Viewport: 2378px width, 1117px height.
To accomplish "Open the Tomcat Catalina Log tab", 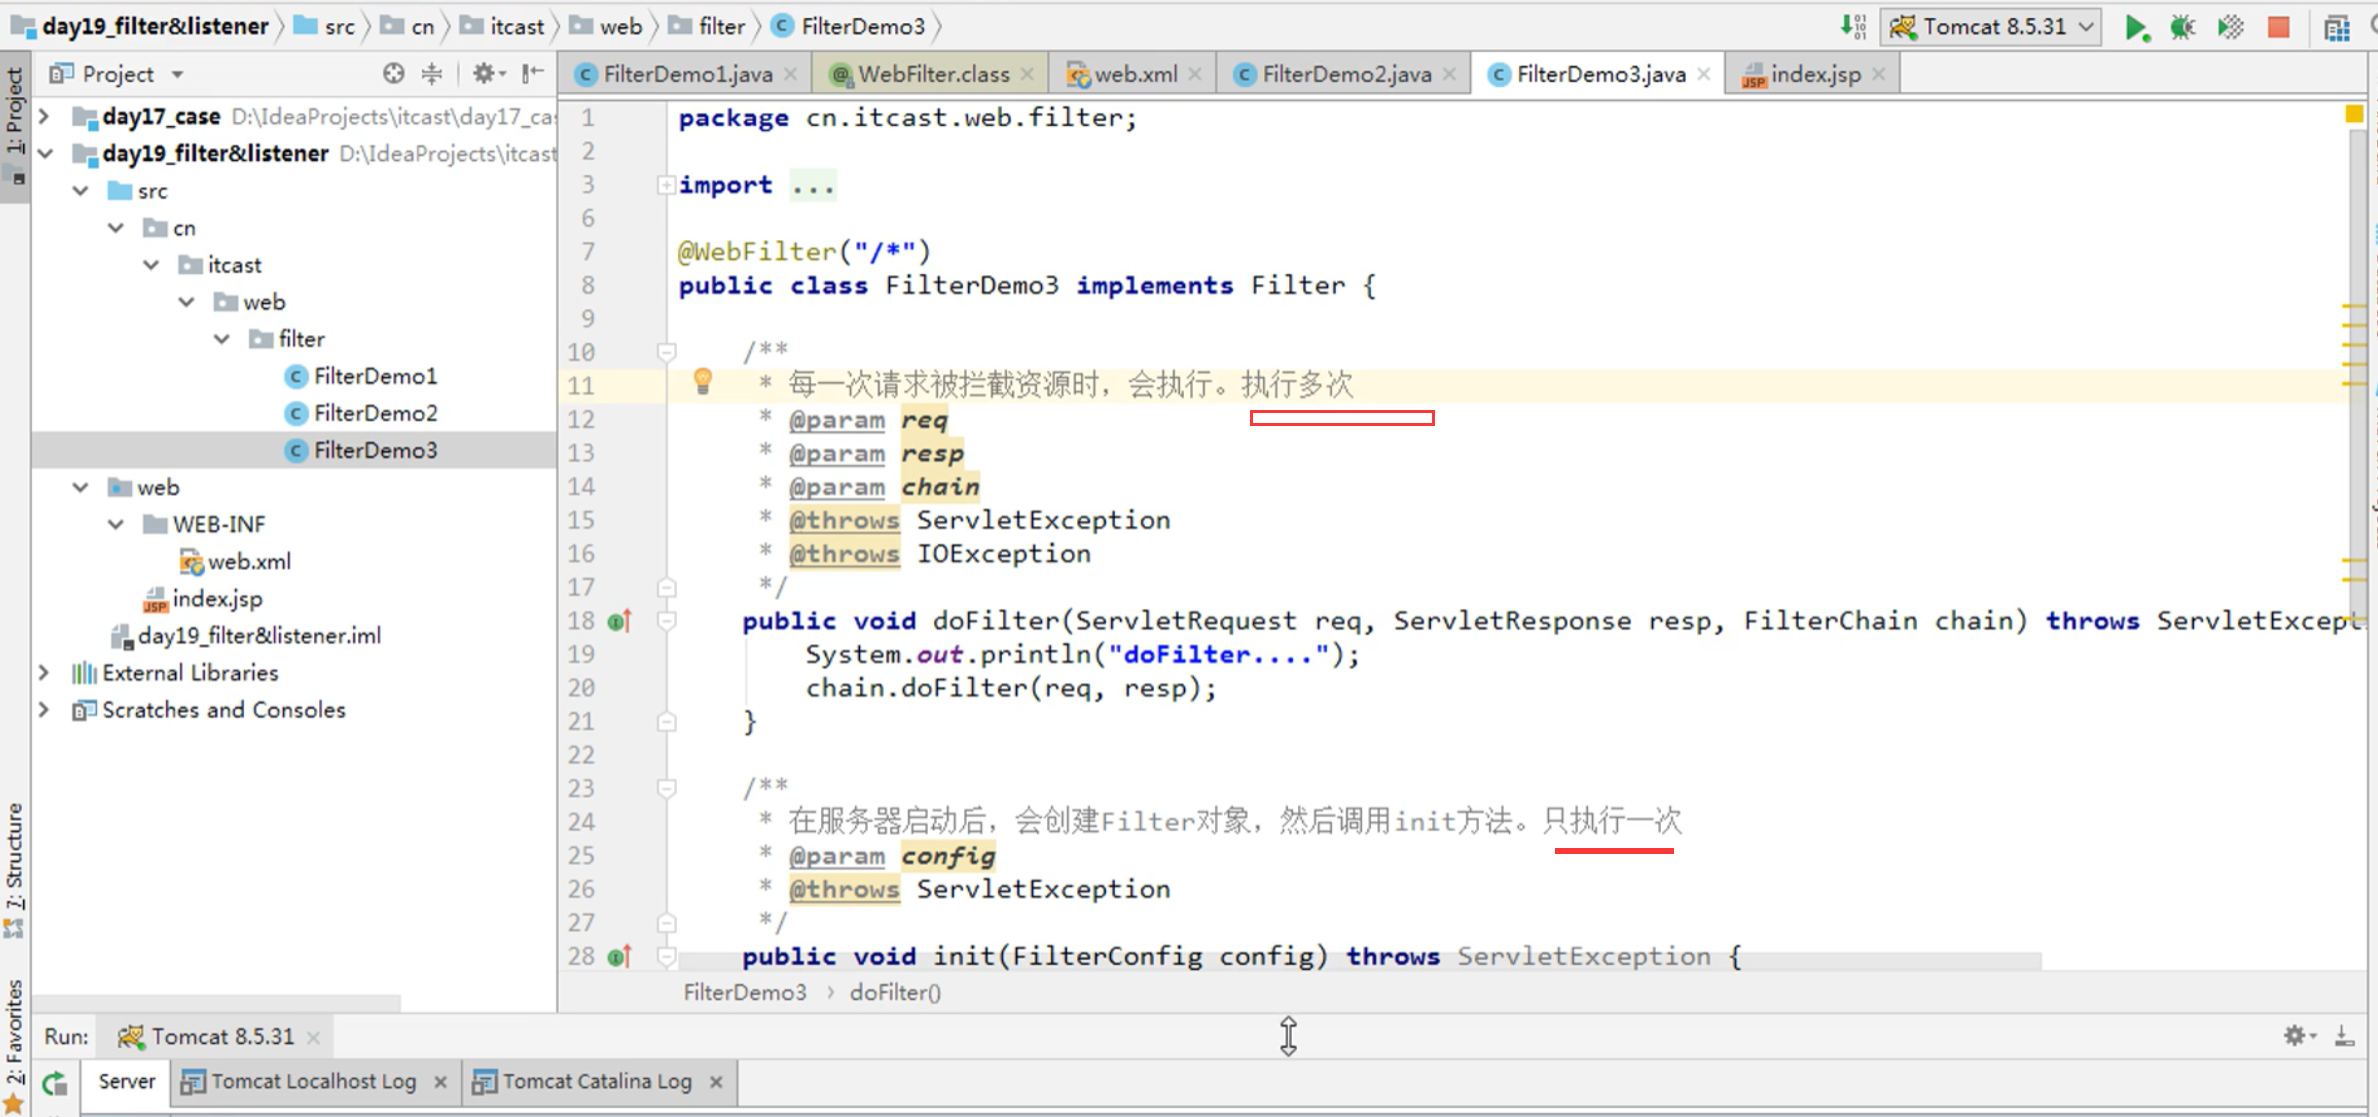I will 596,1081.
